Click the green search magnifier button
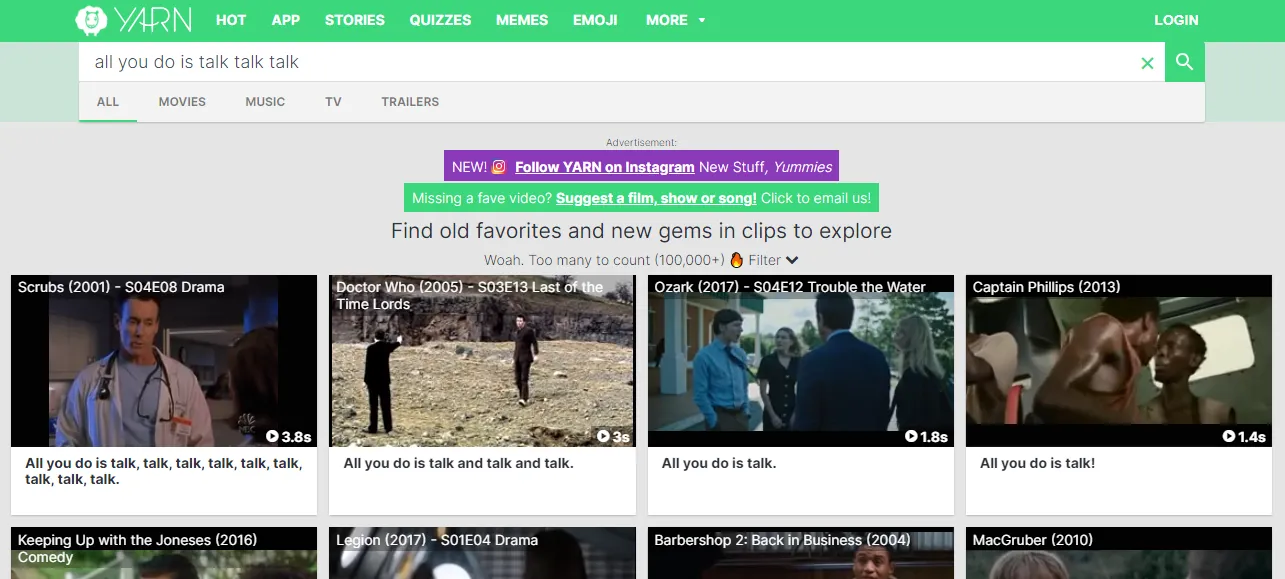This screenshot has width=1285, height=579. [x=1185, y=62]
